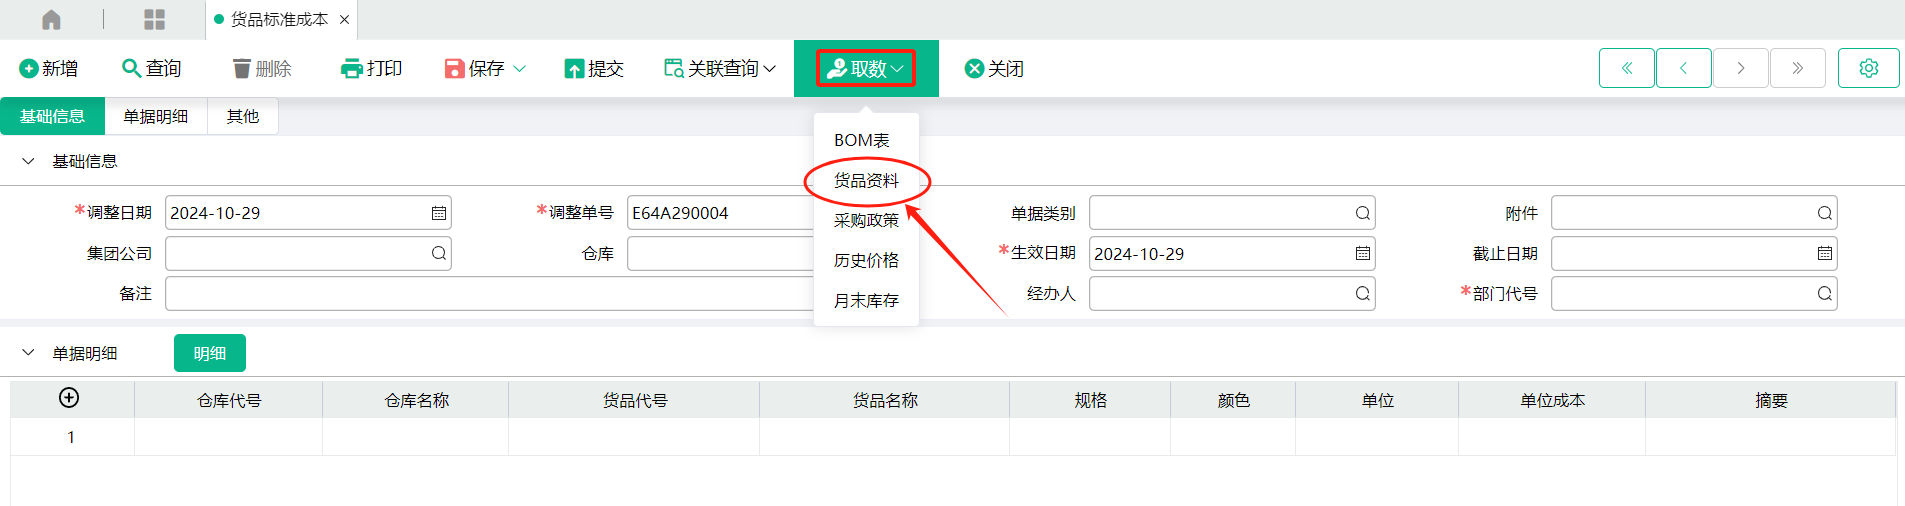1905x506 pixels.
Task: Click the 新增 button
Action: (49, 68)
